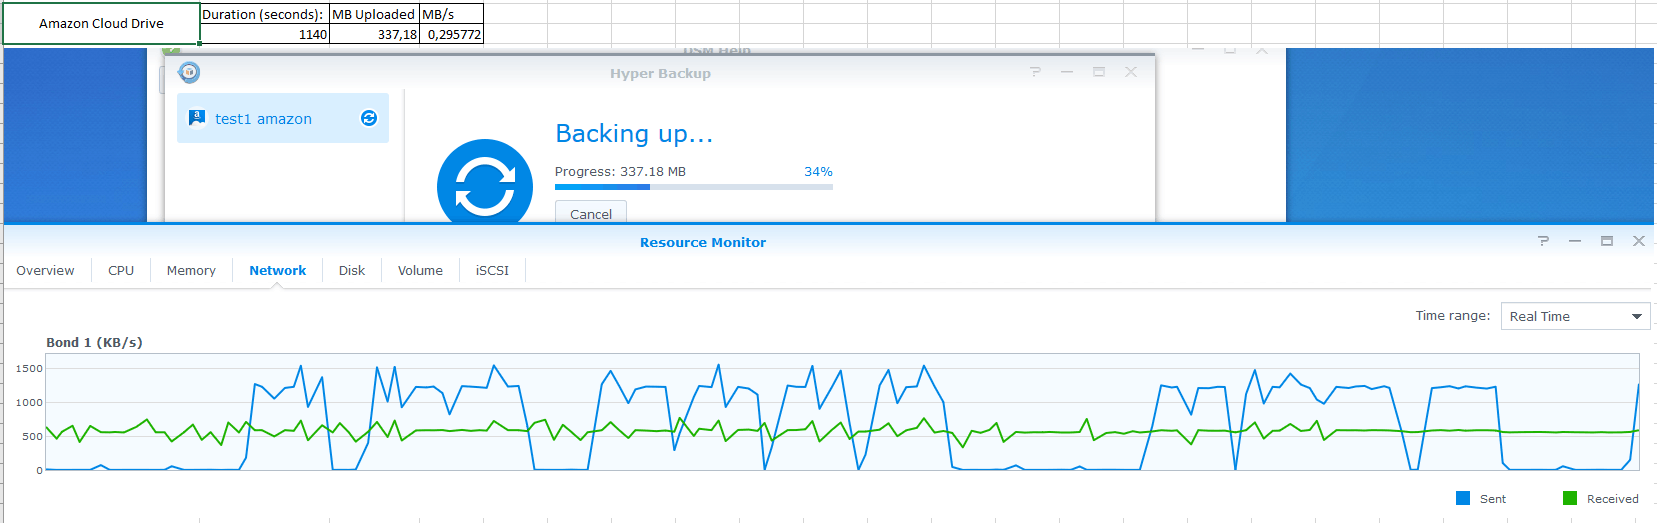Go to the Disk tab
The image size is (1657, 523).
[352, 270]
